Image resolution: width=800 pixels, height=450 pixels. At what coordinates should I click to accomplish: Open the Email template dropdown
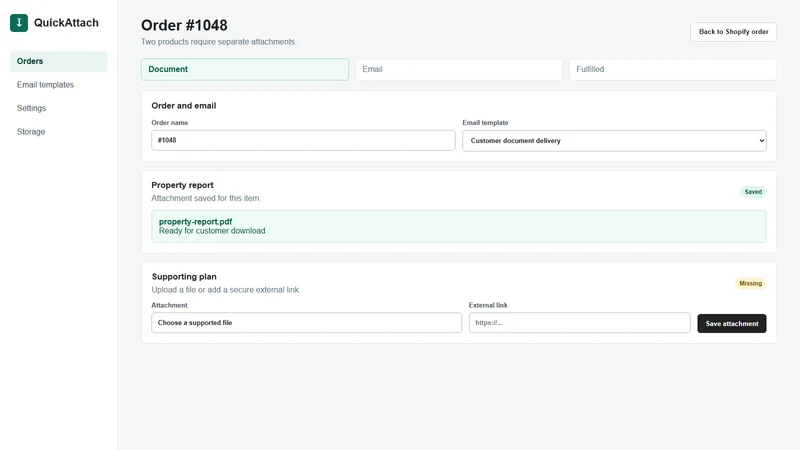pyautogui.click(x=614, y=141)
